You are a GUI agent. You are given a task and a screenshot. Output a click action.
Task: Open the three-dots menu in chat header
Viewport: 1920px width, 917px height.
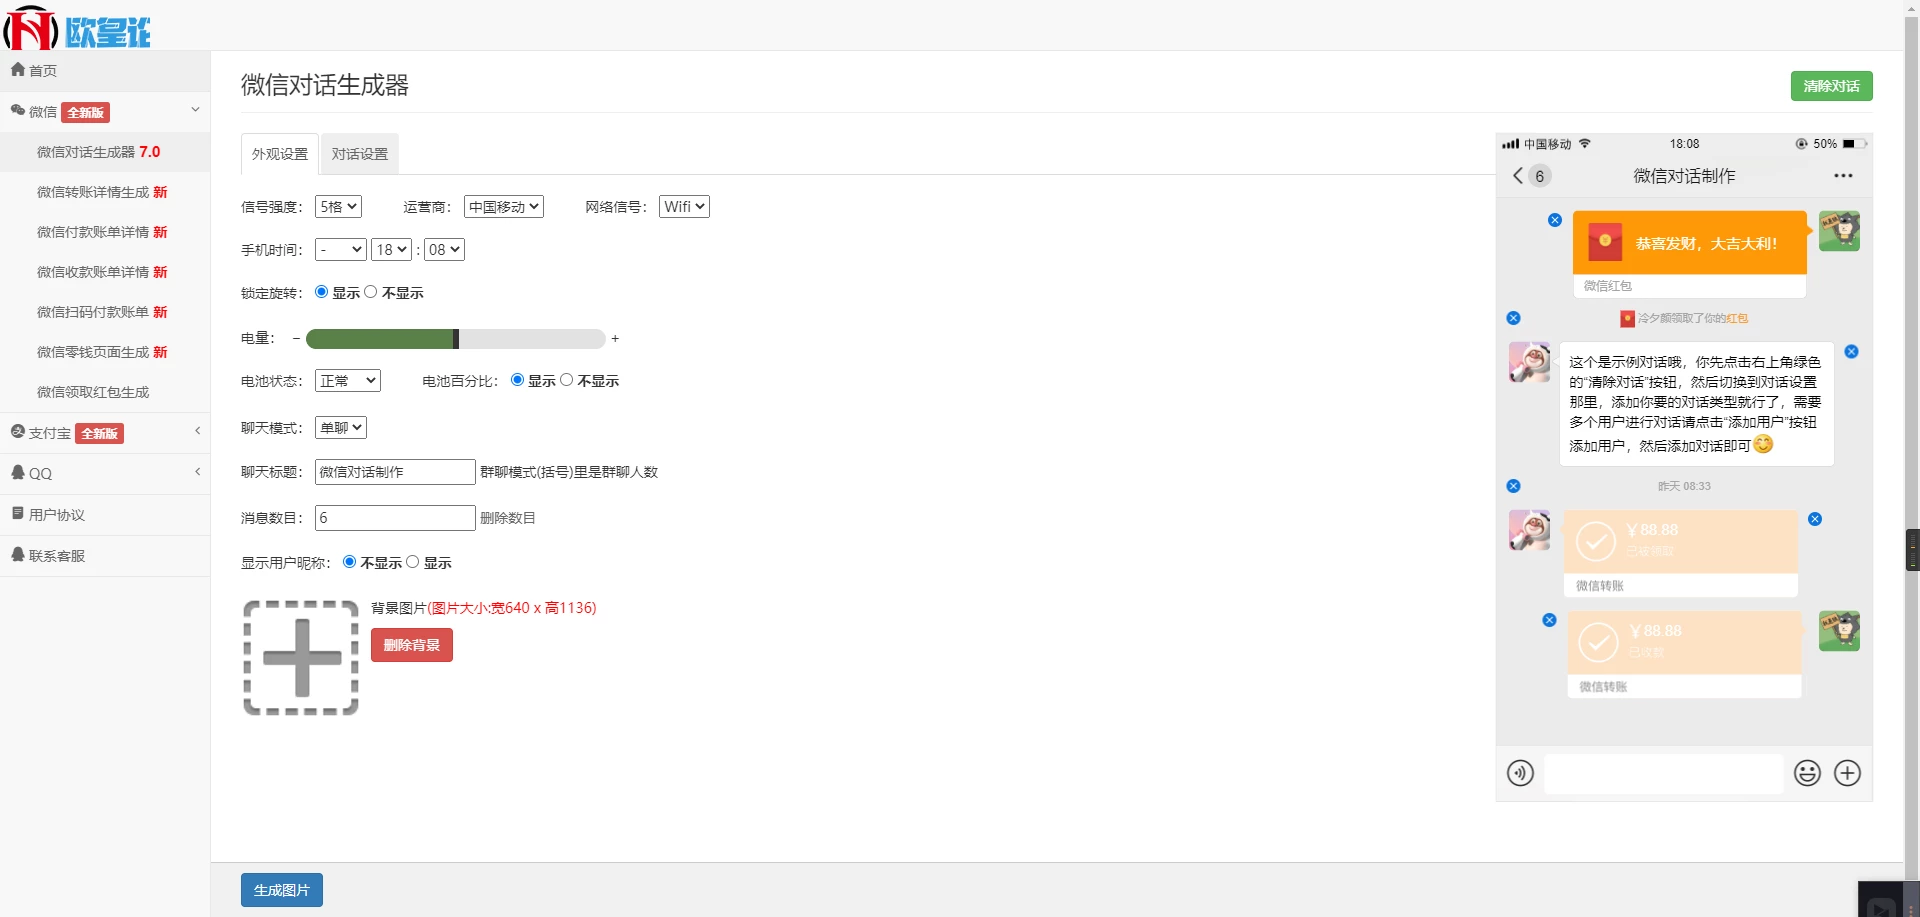[1843, 176]
